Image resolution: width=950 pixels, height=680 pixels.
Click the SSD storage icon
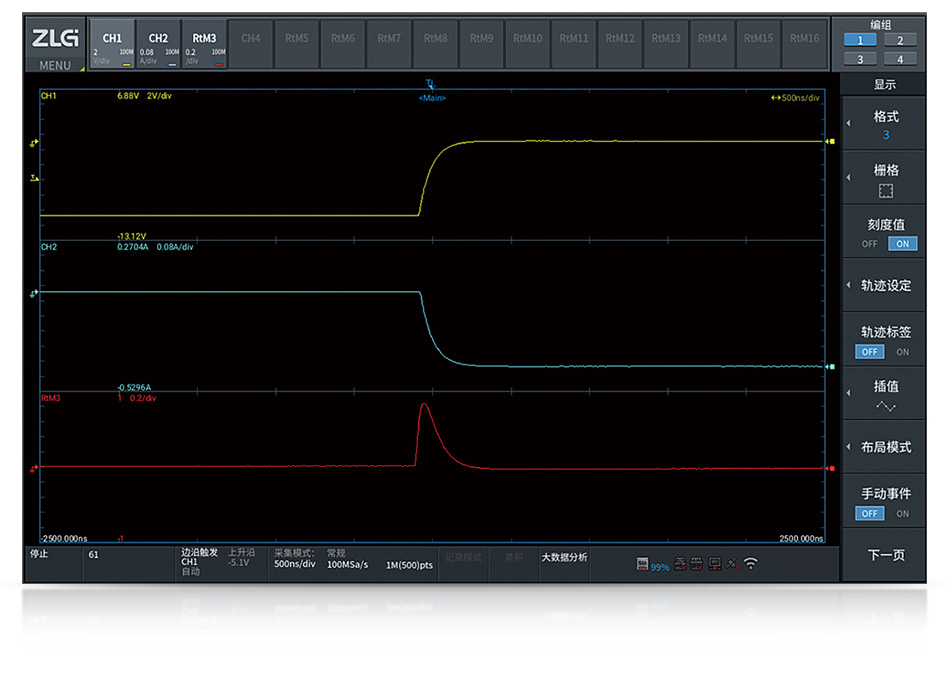pos(642,564)
